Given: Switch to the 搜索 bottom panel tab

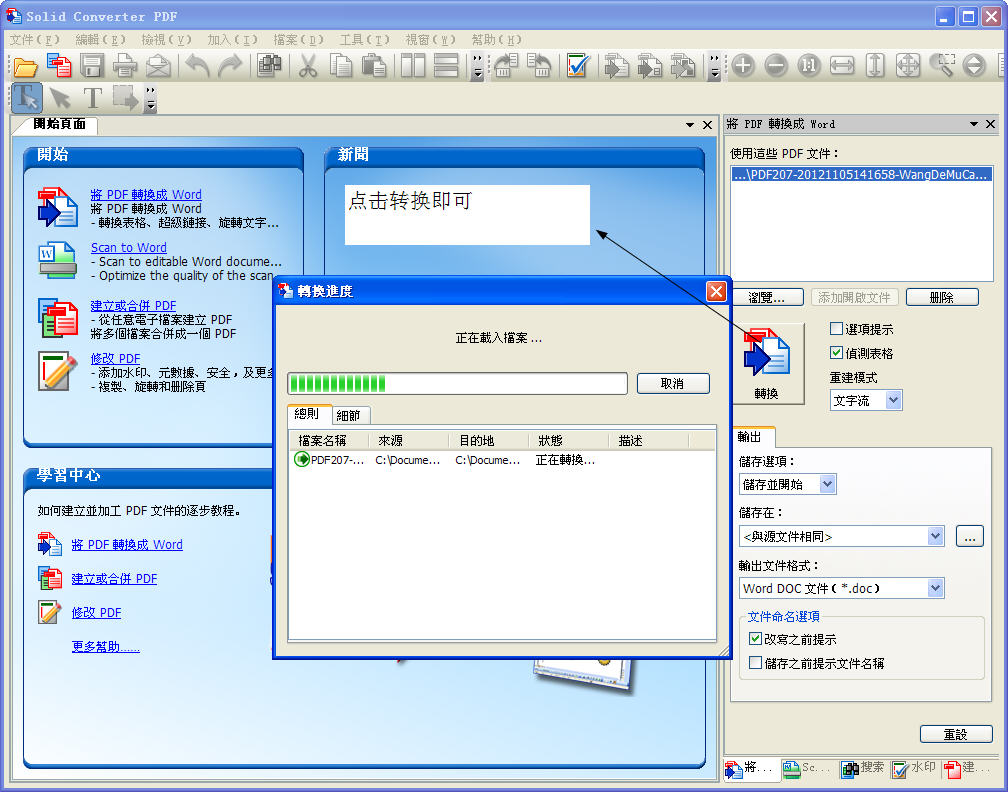Looking at the screenshot, I should pyautogui.click(x=863, y=768).
